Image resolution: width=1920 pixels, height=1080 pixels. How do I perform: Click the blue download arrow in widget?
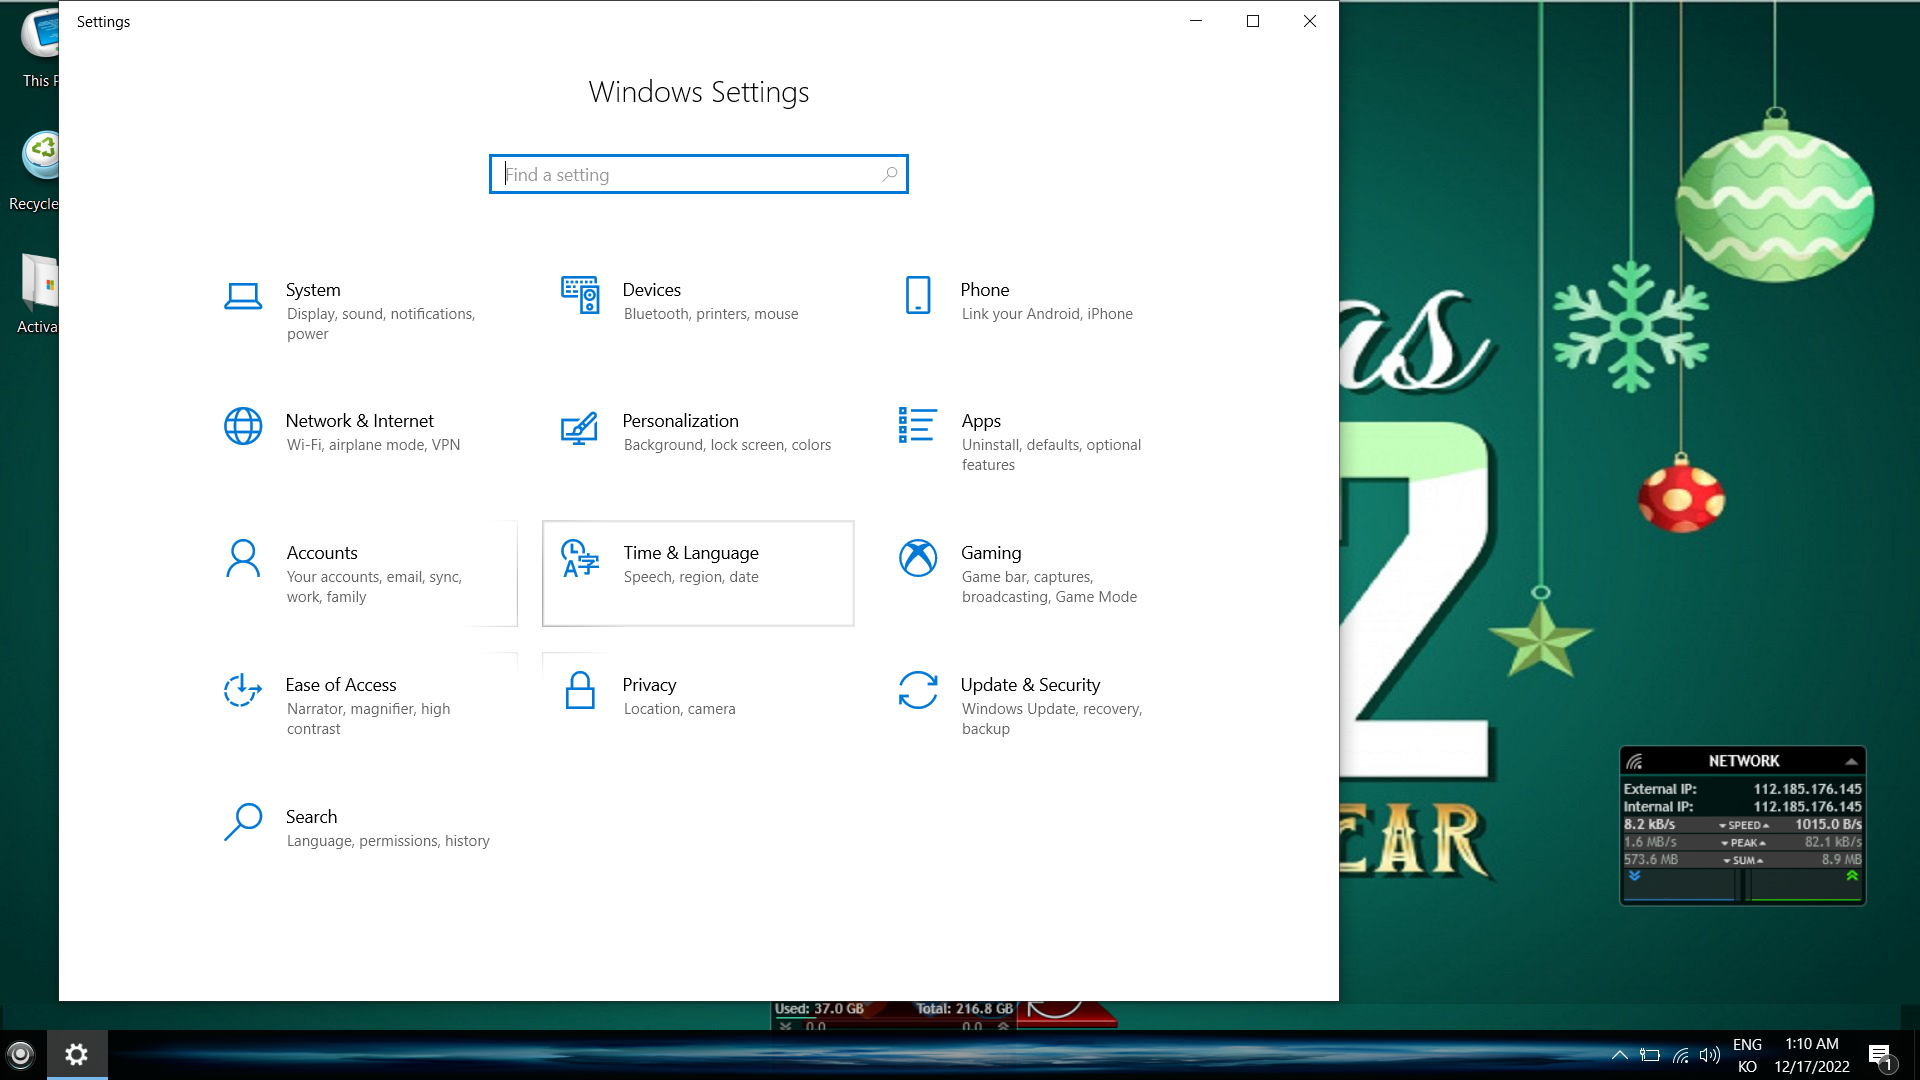[x=1635, y=876]
